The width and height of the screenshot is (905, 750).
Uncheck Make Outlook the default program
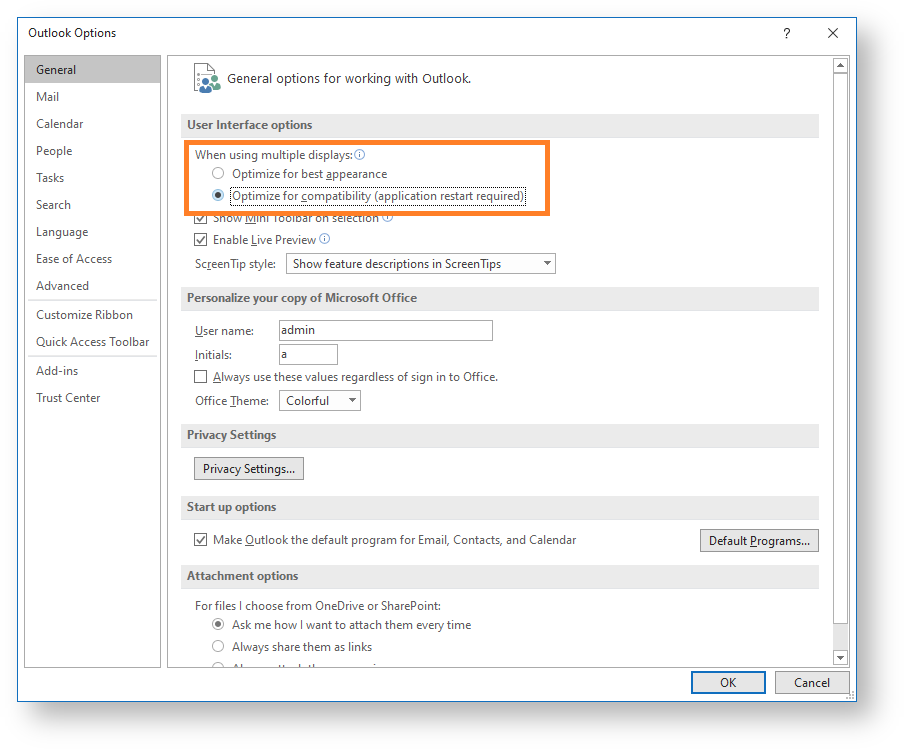pos(201,540)
